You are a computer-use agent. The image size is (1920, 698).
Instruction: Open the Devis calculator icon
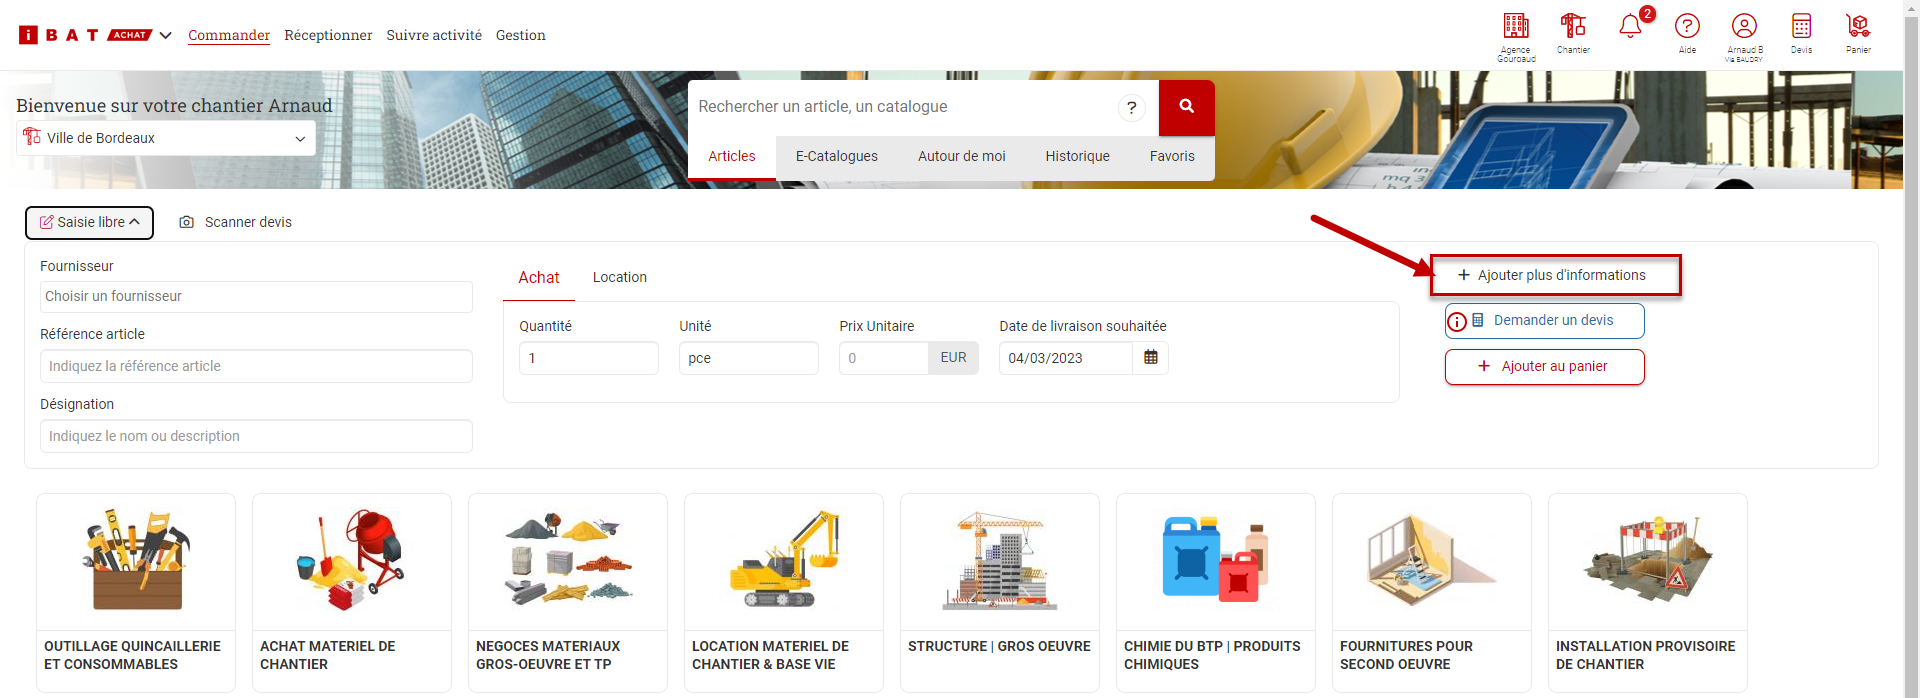[x=1801, y=27]
